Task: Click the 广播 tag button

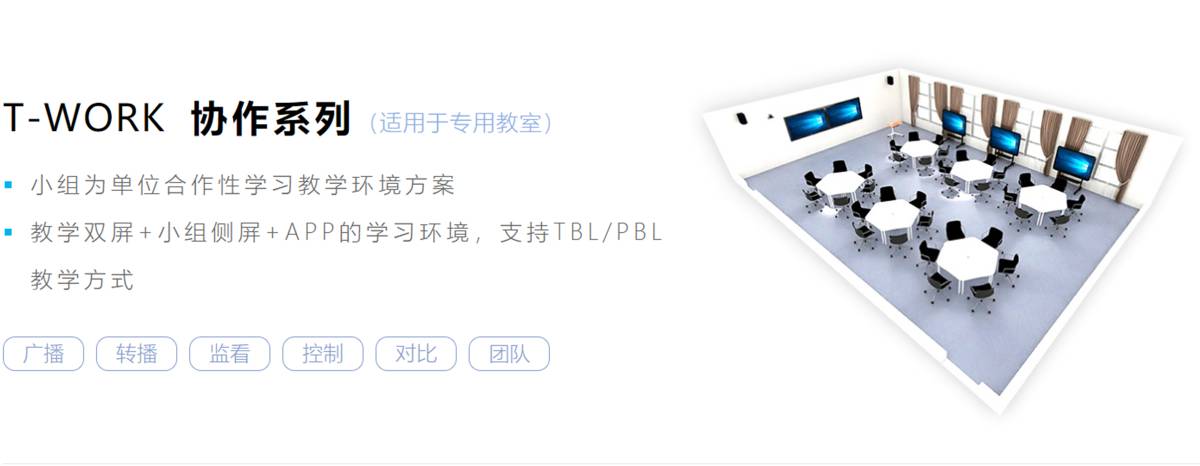Action: [43, 354]
